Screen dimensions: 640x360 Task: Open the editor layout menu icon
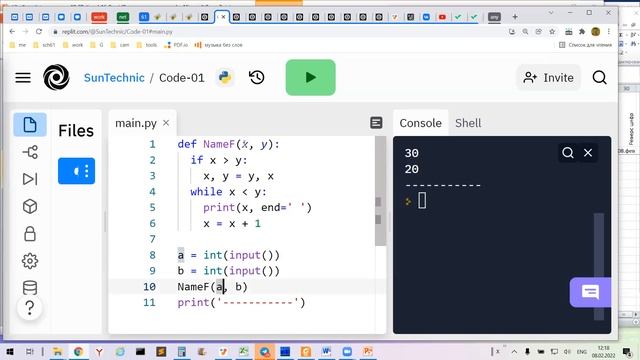[376, 123]
